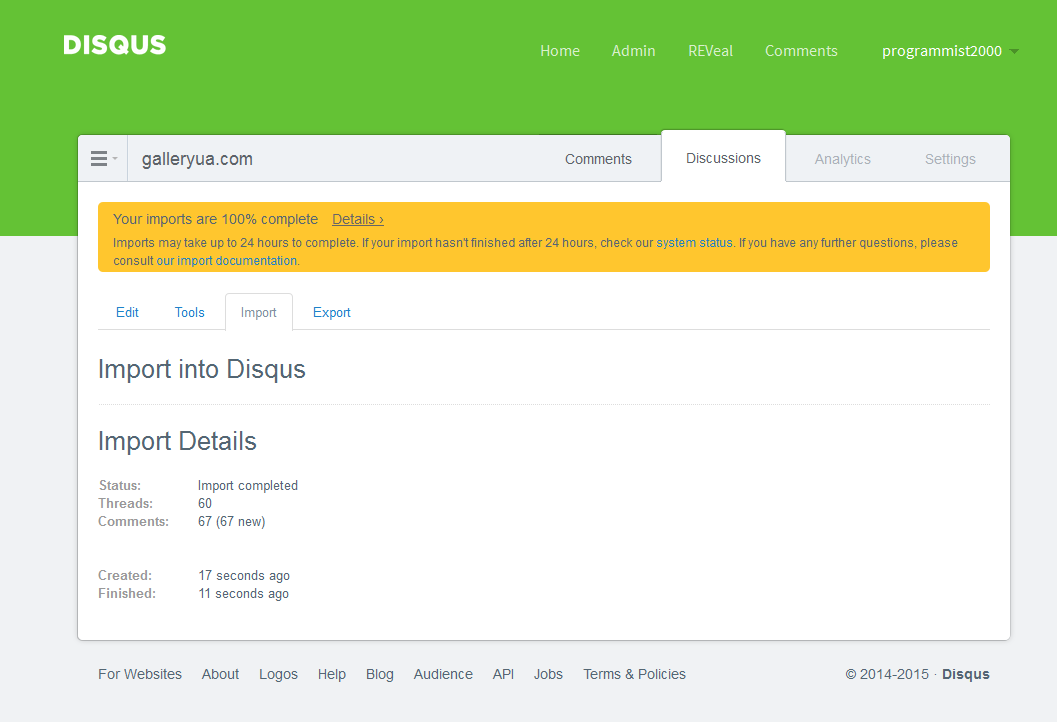Switch to the Export sub-tab
Screen dimensions: 1057x722
click(x=332, y=312)
